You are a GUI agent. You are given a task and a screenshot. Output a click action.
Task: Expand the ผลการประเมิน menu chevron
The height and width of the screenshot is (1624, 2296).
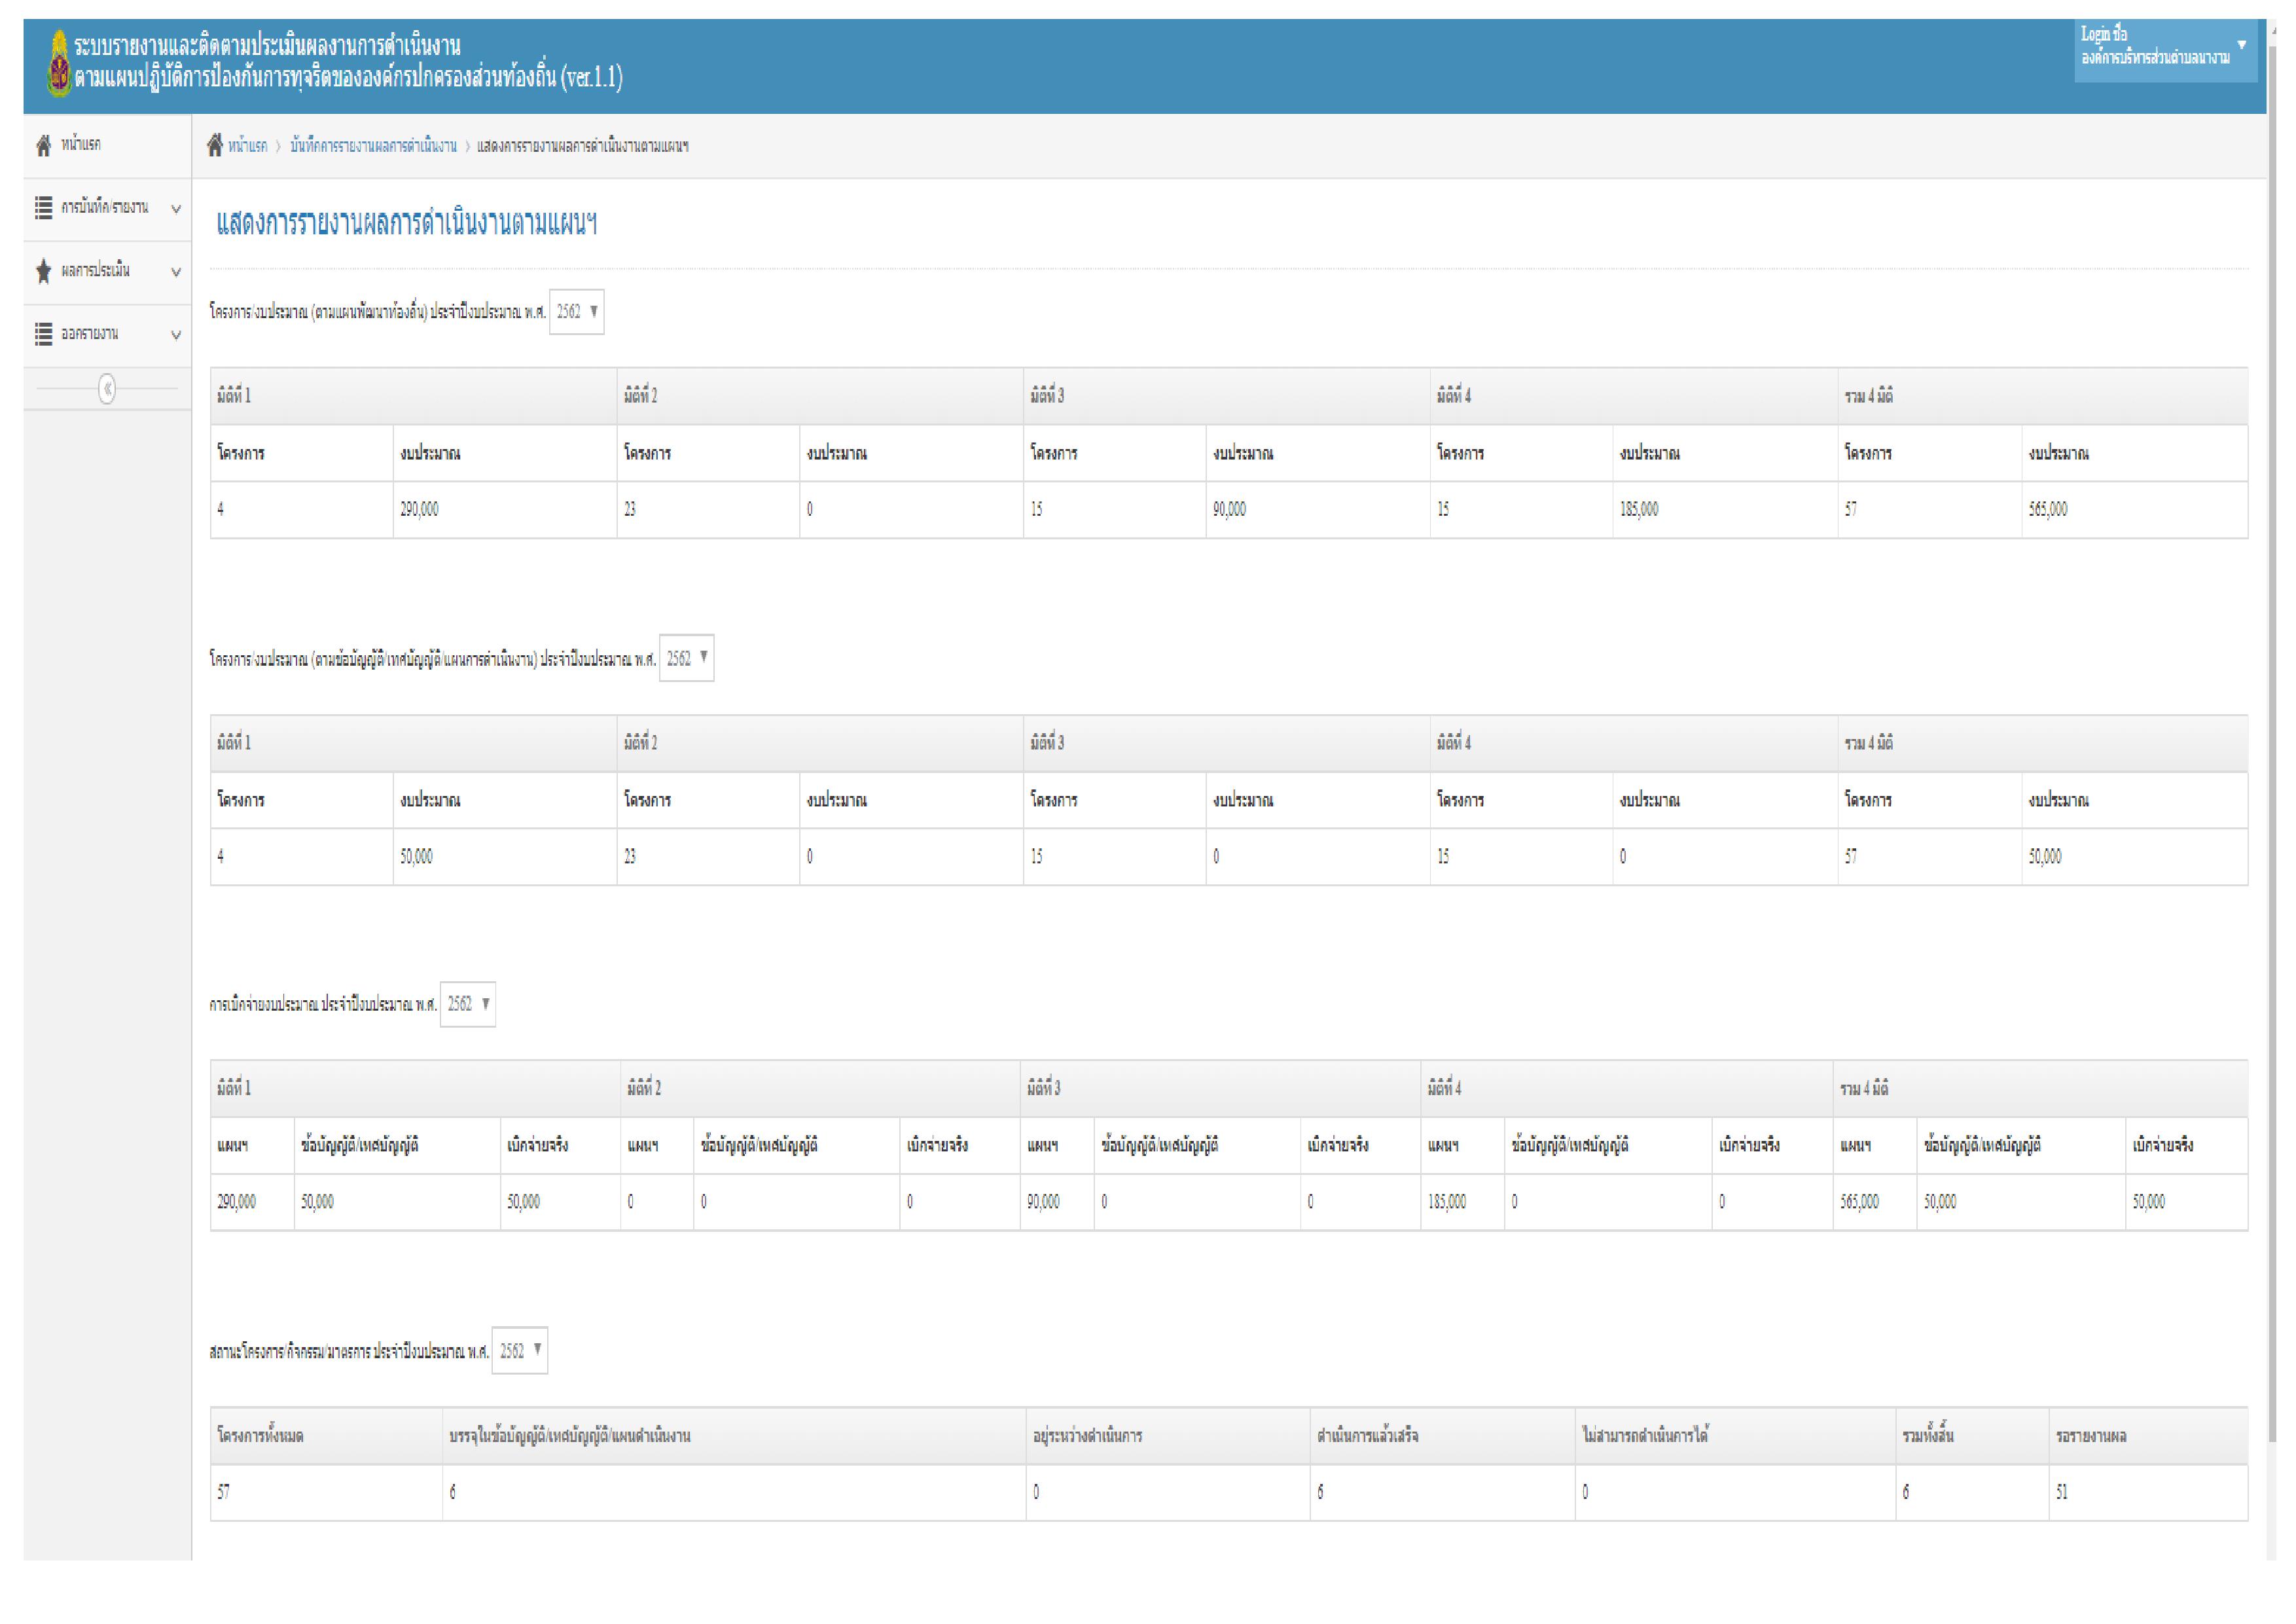(x=176, y=272)
